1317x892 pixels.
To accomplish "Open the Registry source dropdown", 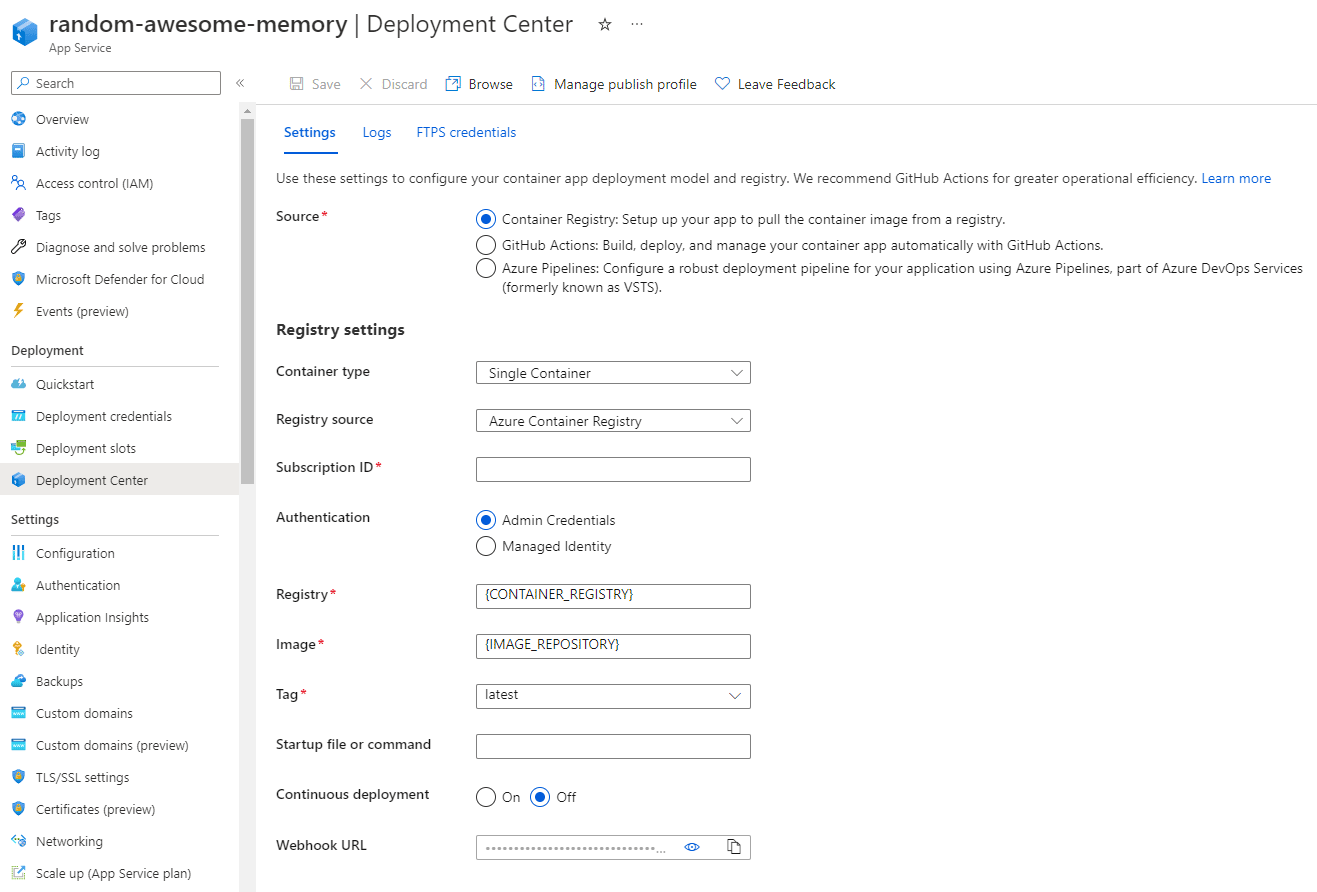I will (613, 420).
